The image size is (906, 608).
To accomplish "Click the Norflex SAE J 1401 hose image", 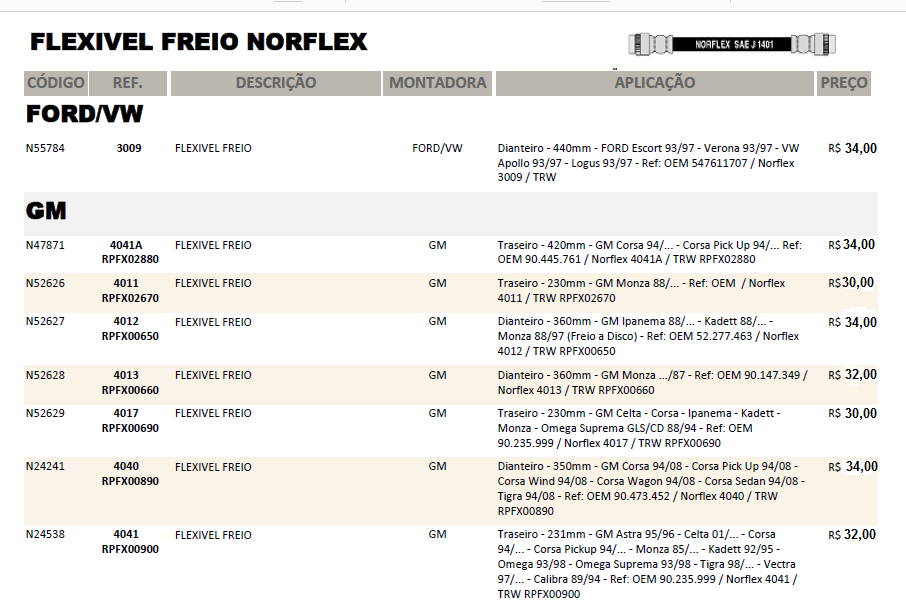I will coord(733,44).
